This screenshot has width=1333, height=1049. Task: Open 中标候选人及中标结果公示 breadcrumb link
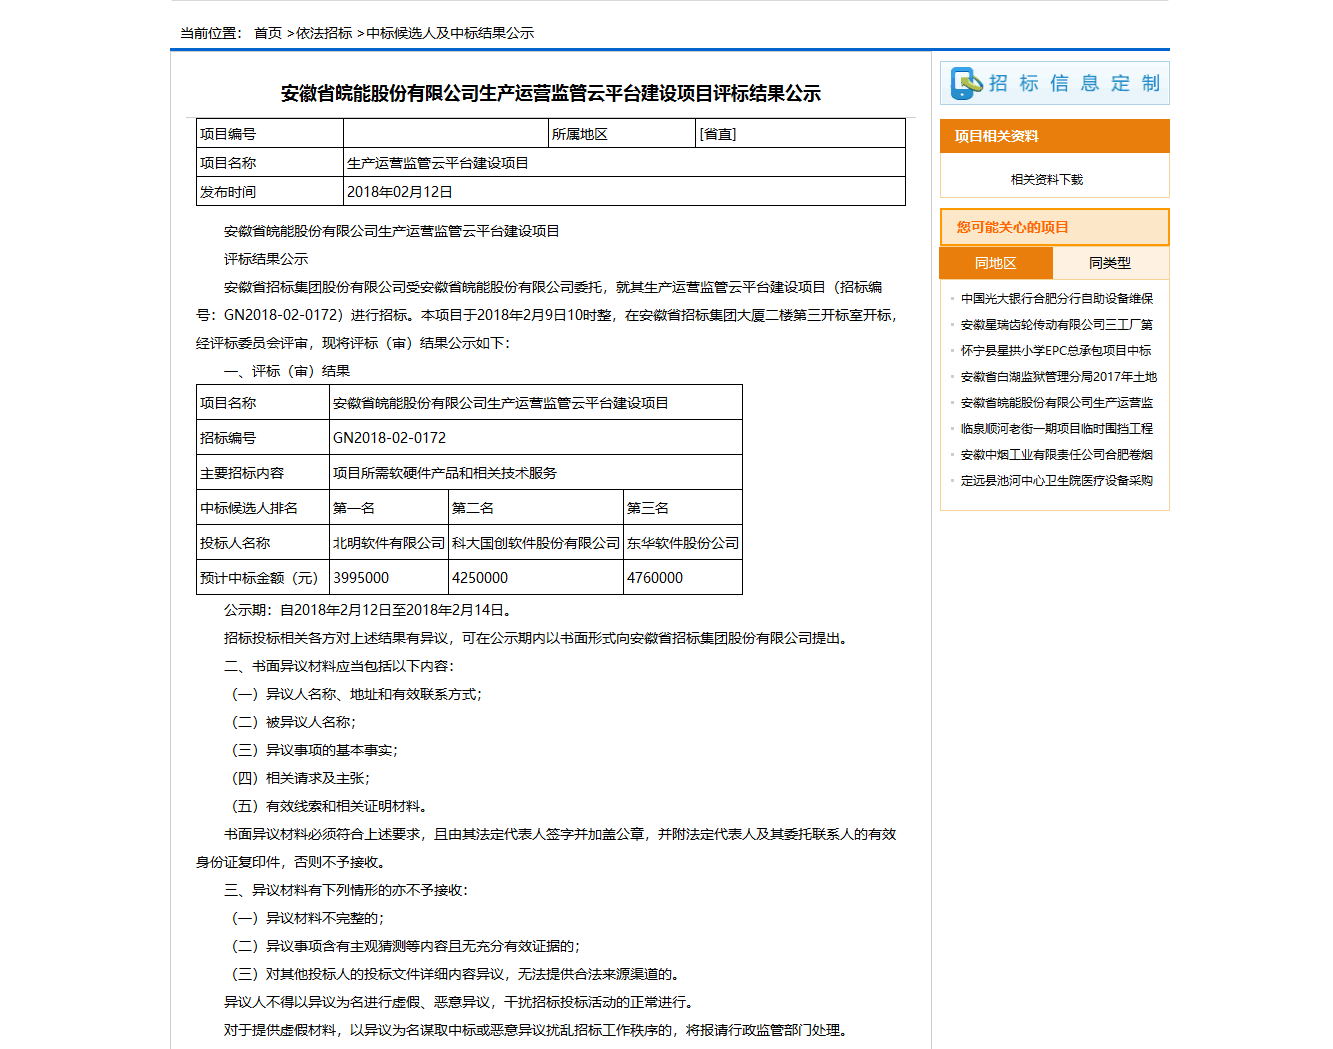(x=450, y=33)
